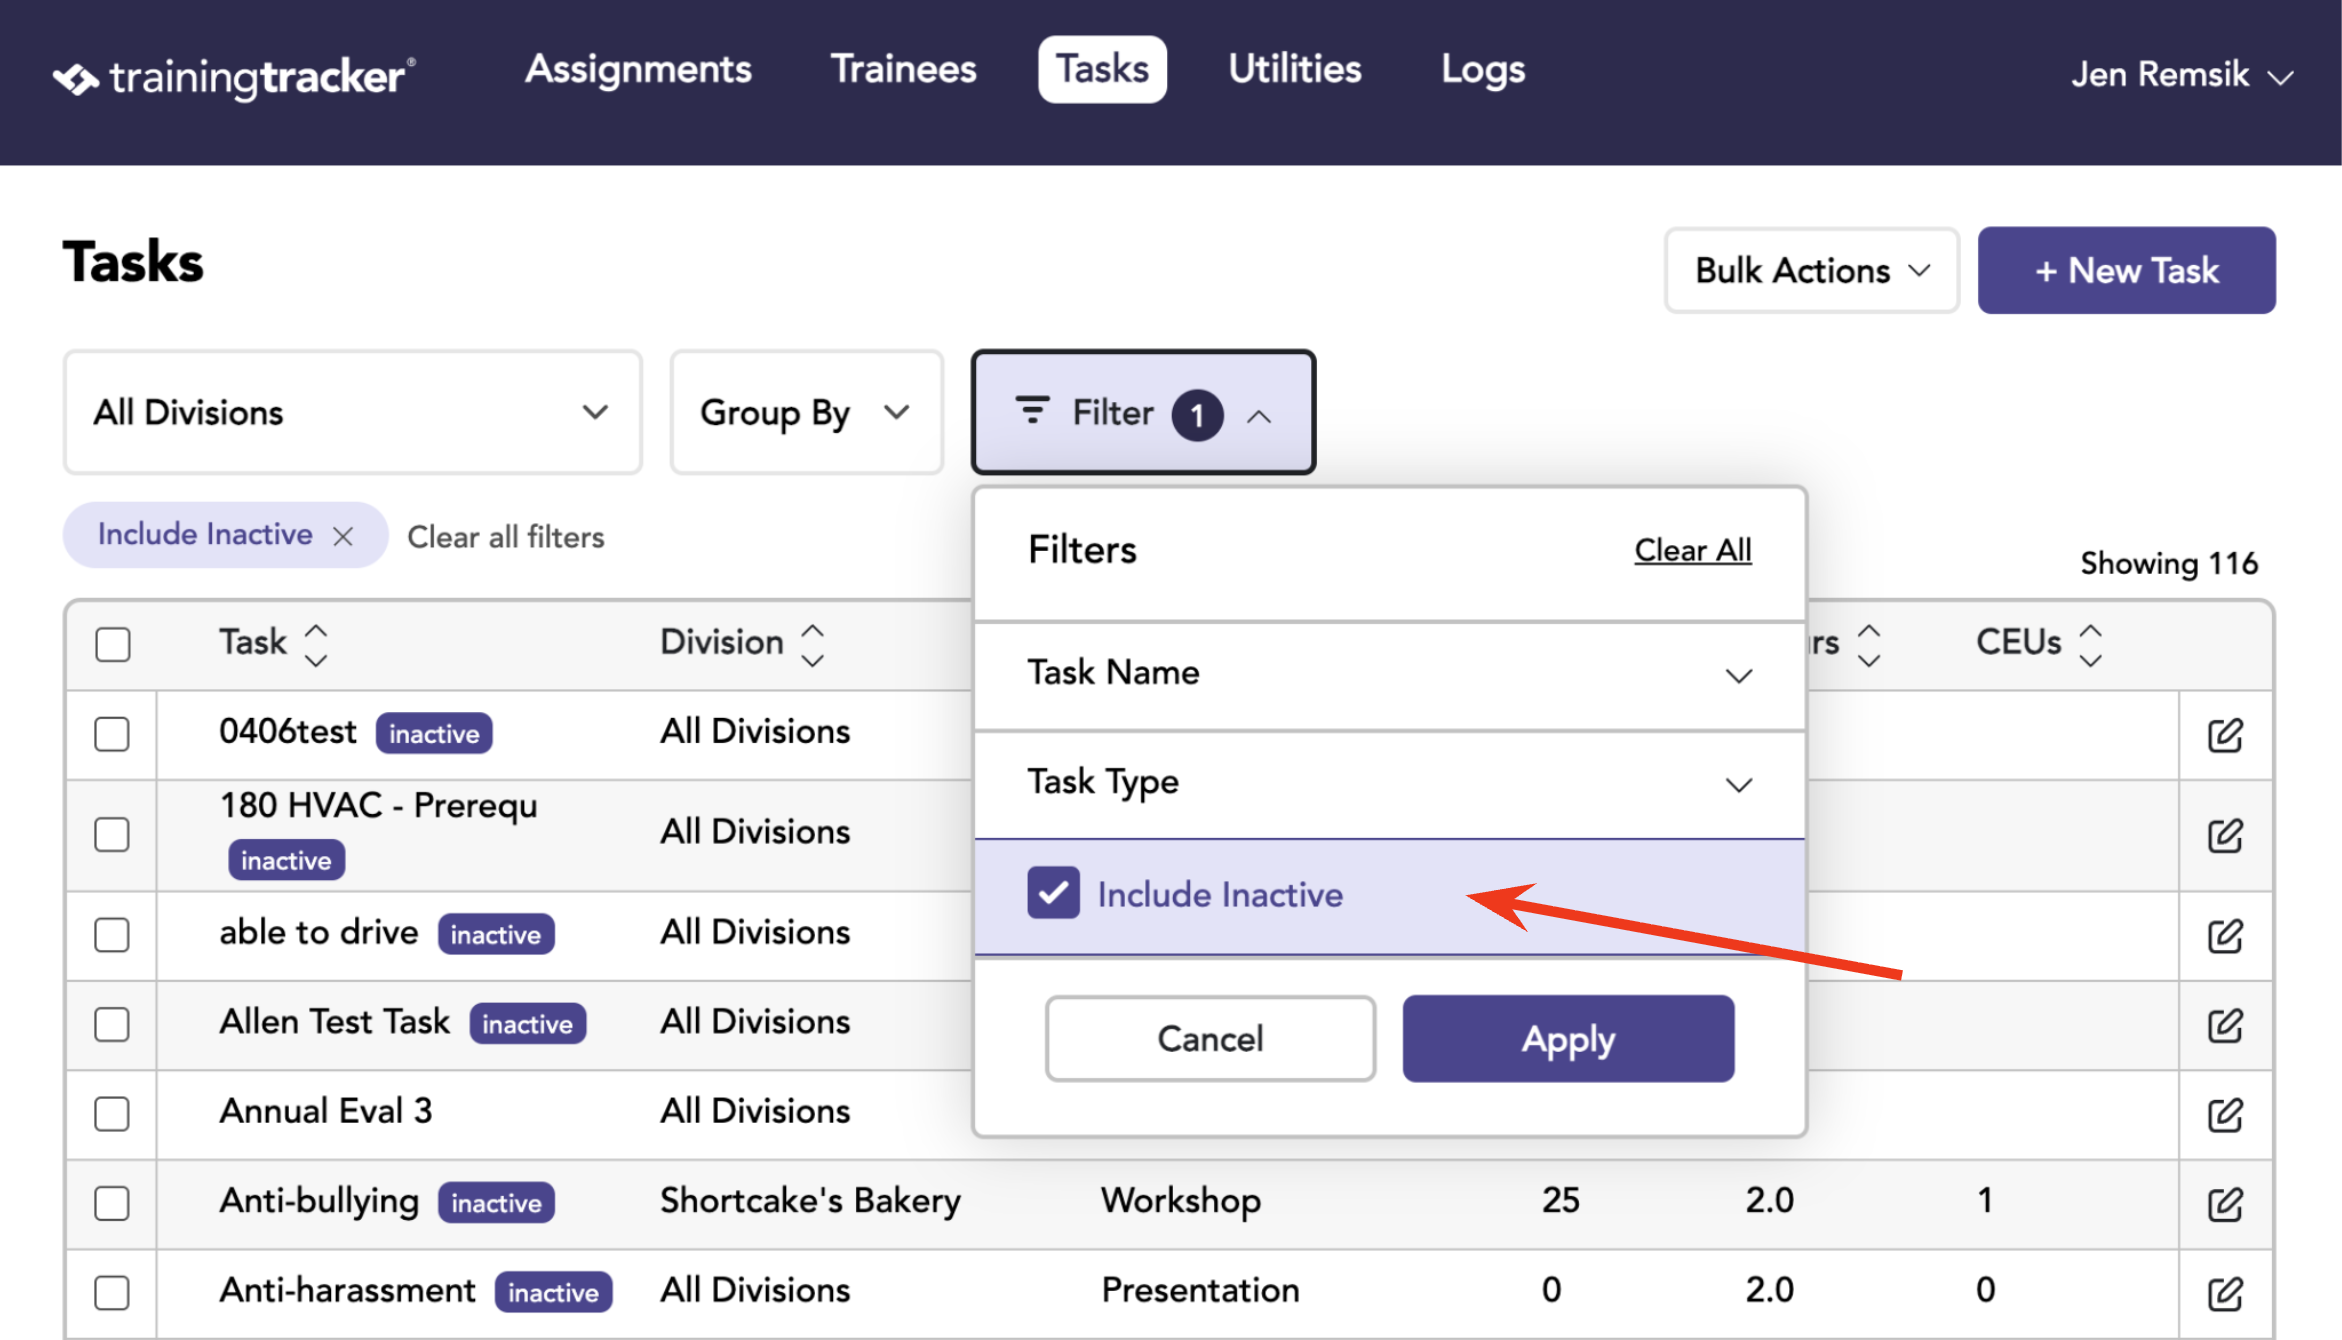Toggle the select-all tasks checkbox
This screenshot has height=1340, width=2342.
[x=113, y=644]
